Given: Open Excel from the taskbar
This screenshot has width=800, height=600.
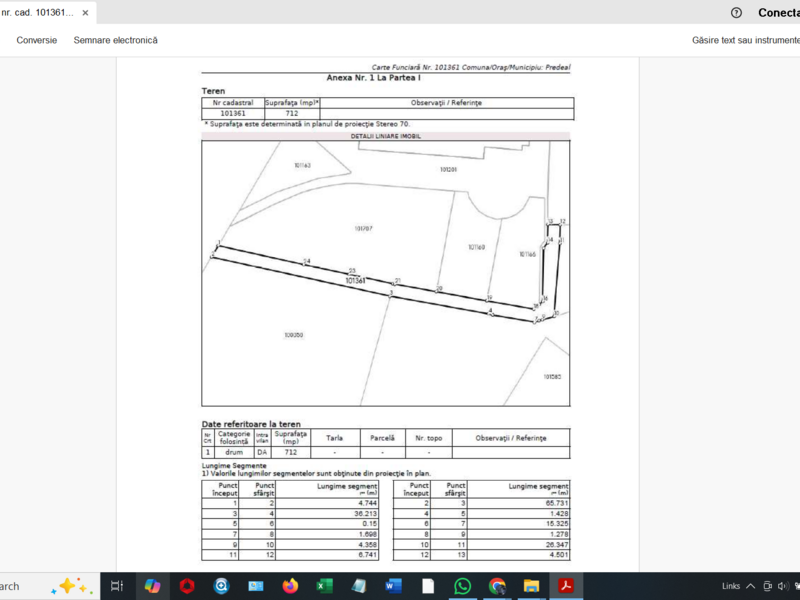Looking at the screenshot, I should [x=324, y=586].
